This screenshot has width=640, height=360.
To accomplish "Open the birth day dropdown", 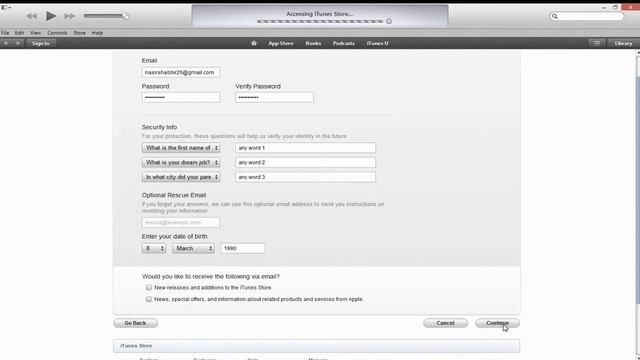I will [154, 248].
